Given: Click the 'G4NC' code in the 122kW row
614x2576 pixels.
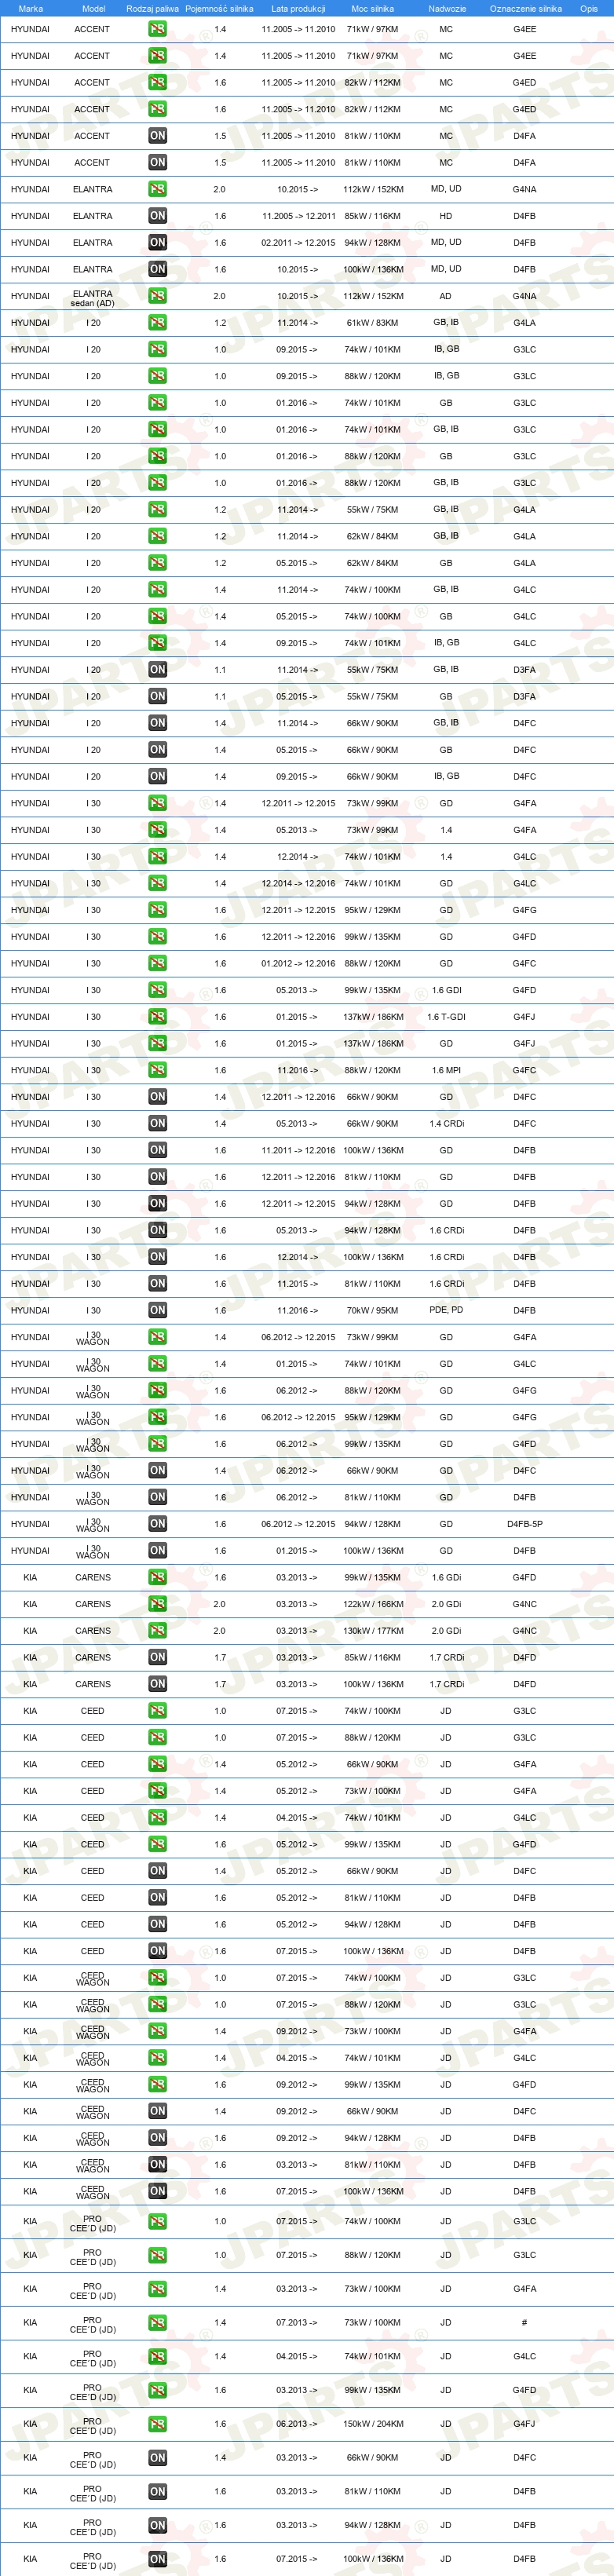Looking at the screenshot, I should pyautogui.click(x=525, y=1604).
